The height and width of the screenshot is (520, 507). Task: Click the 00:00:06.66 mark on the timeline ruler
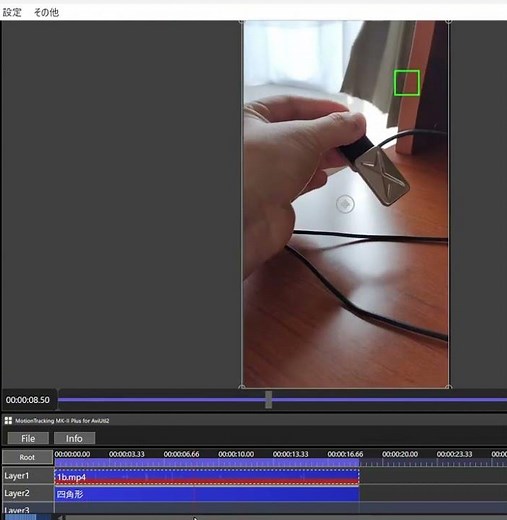[181, 454]
